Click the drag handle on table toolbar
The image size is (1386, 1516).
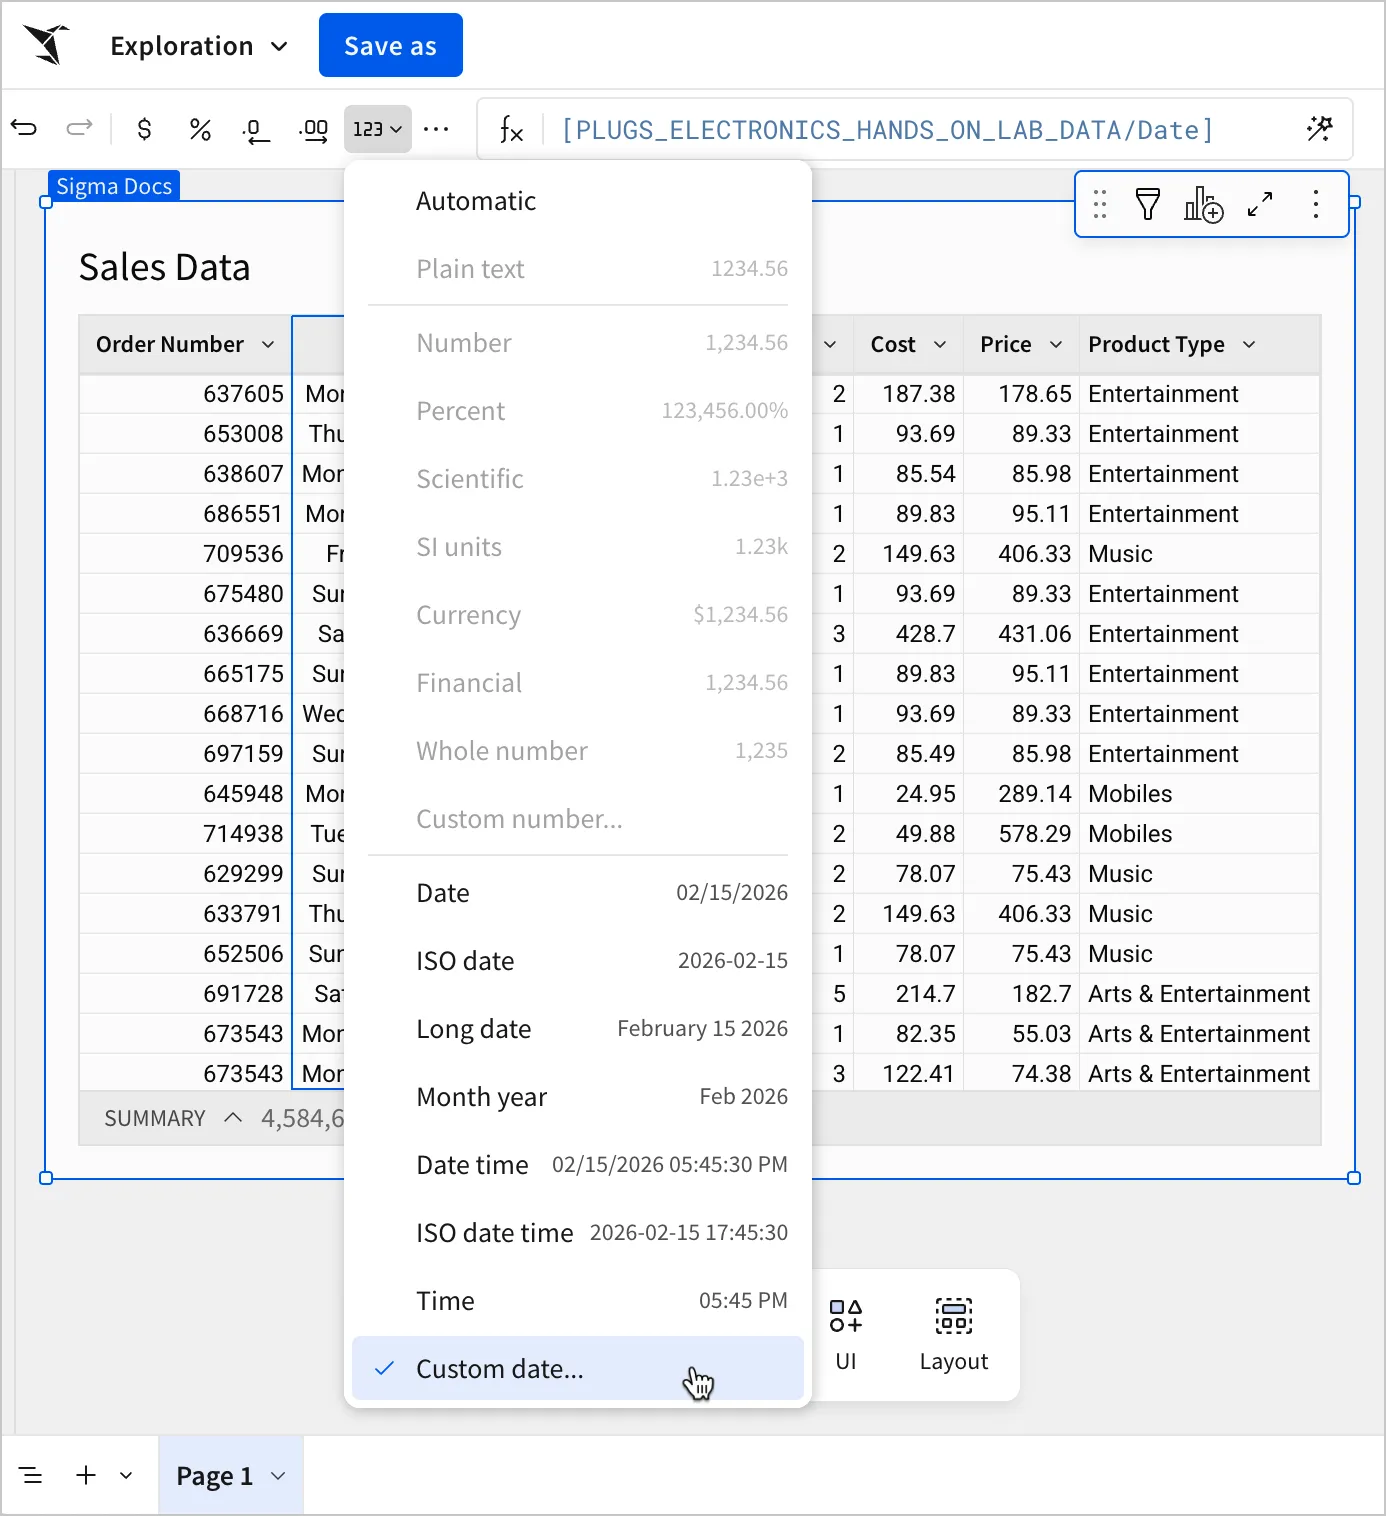click(1100, 204)
